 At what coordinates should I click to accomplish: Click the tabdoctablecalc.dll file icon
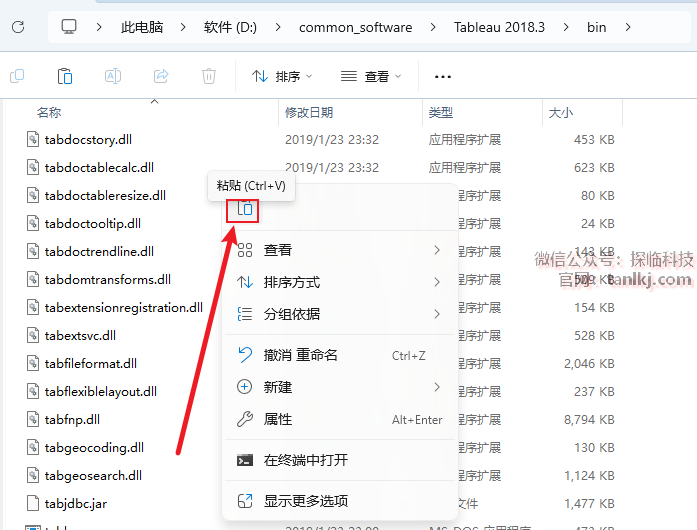33,167
